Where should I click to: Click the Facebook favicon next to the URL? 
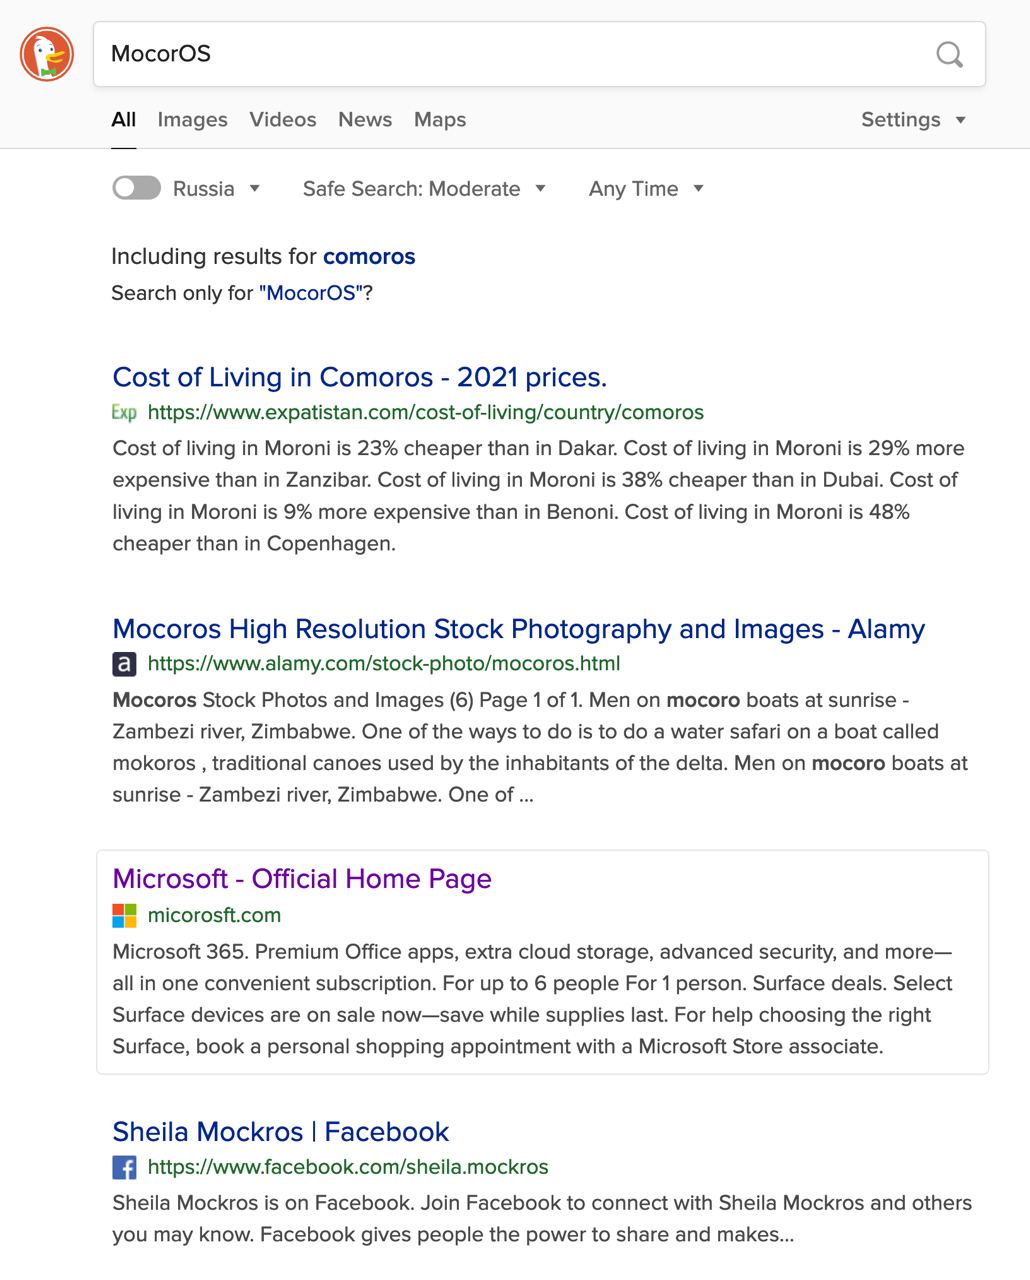coord(124,1167)
